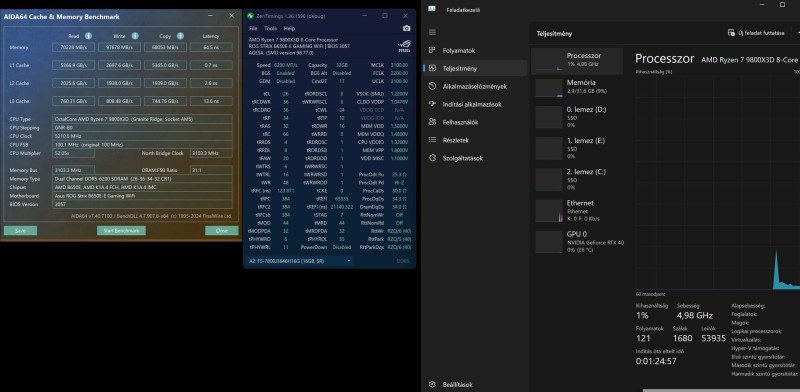
Task: Open File menu in ZenTimings
Action: (x=253, y=29)
